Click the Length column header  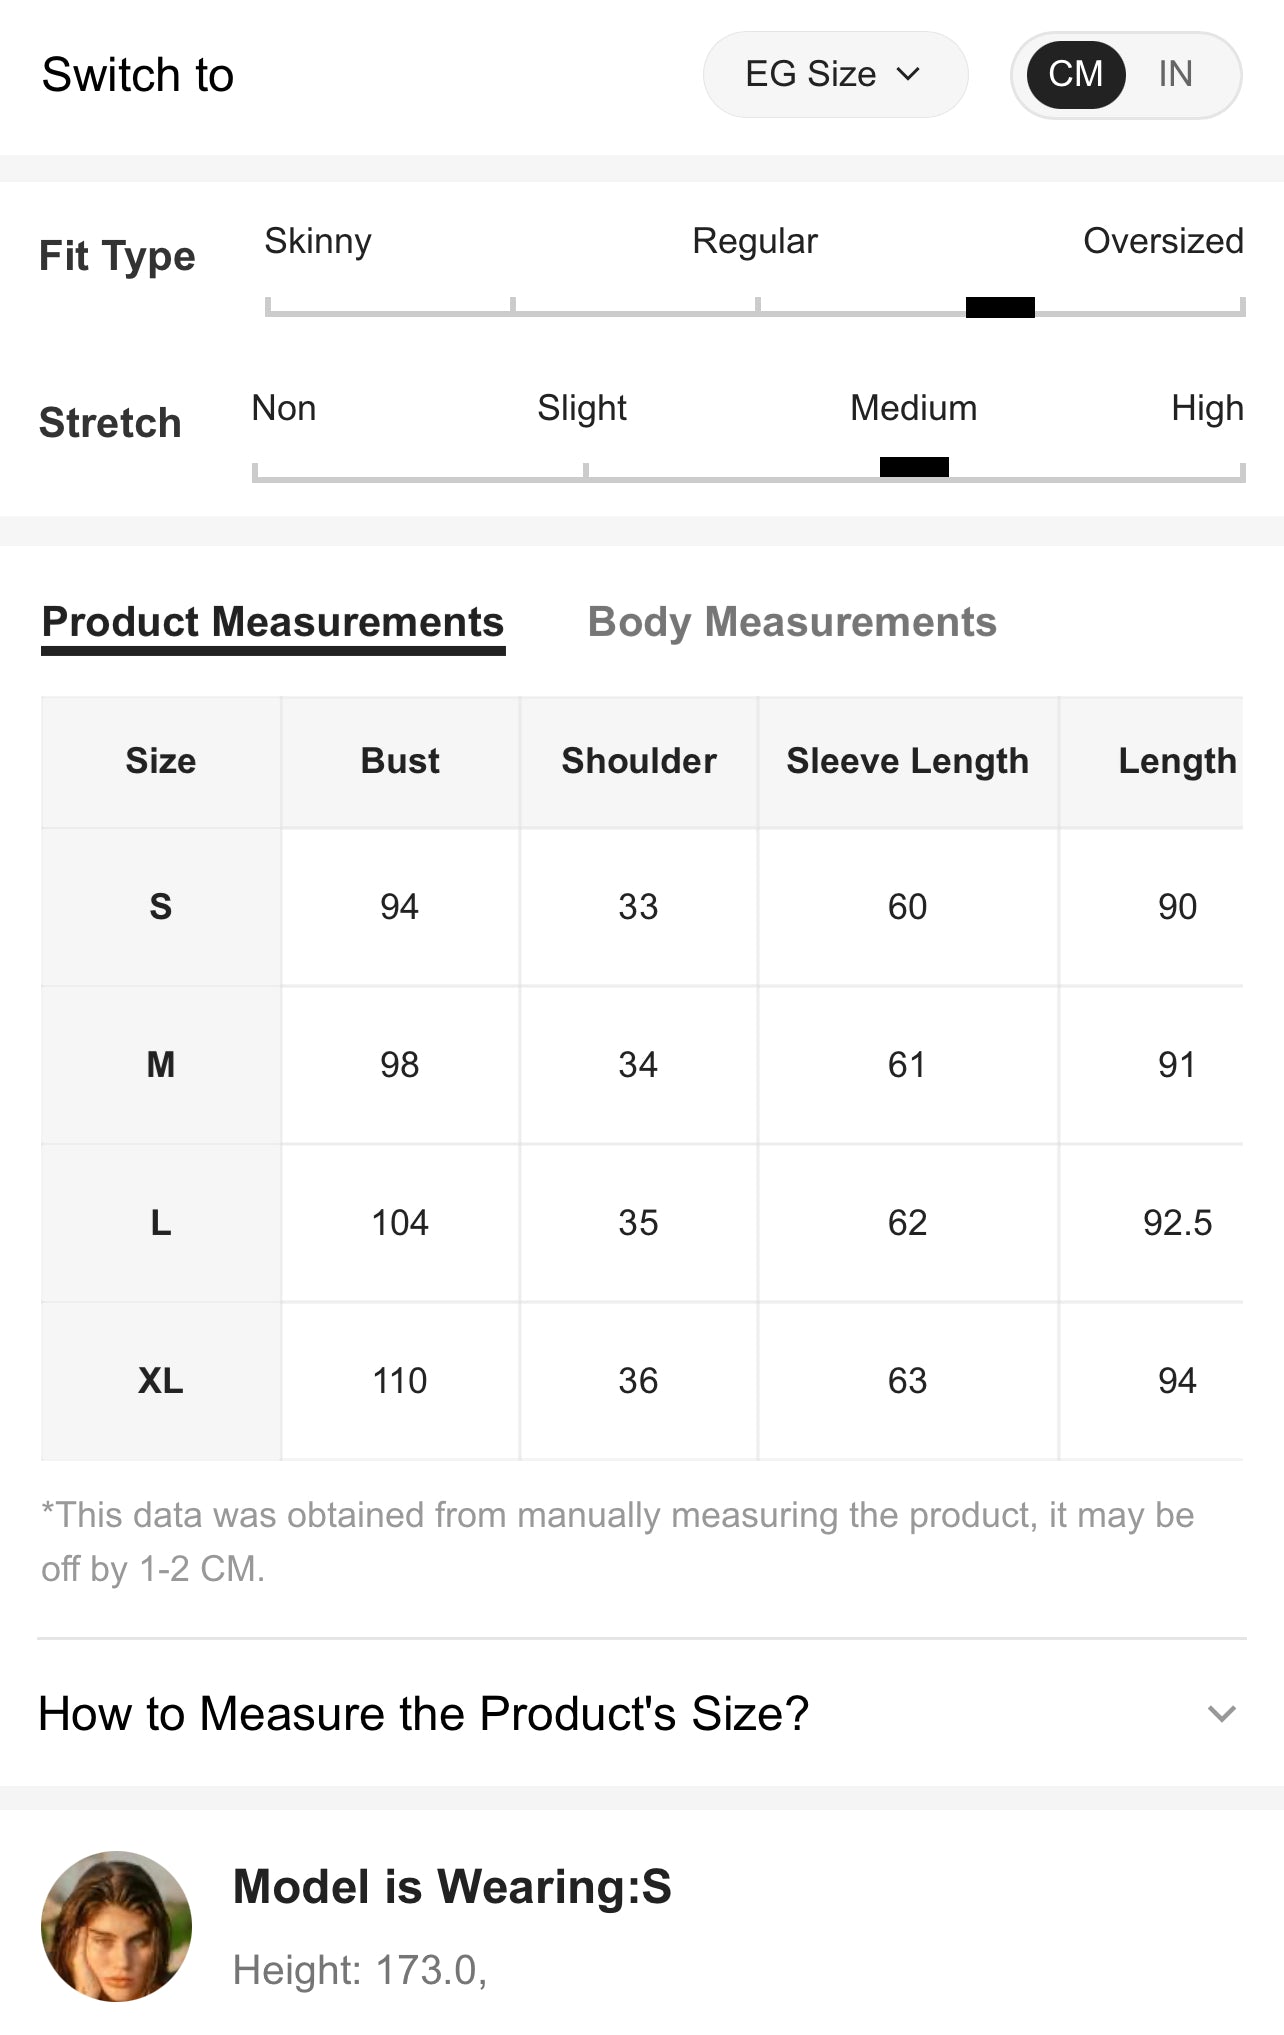click(x=1177, y=761)
